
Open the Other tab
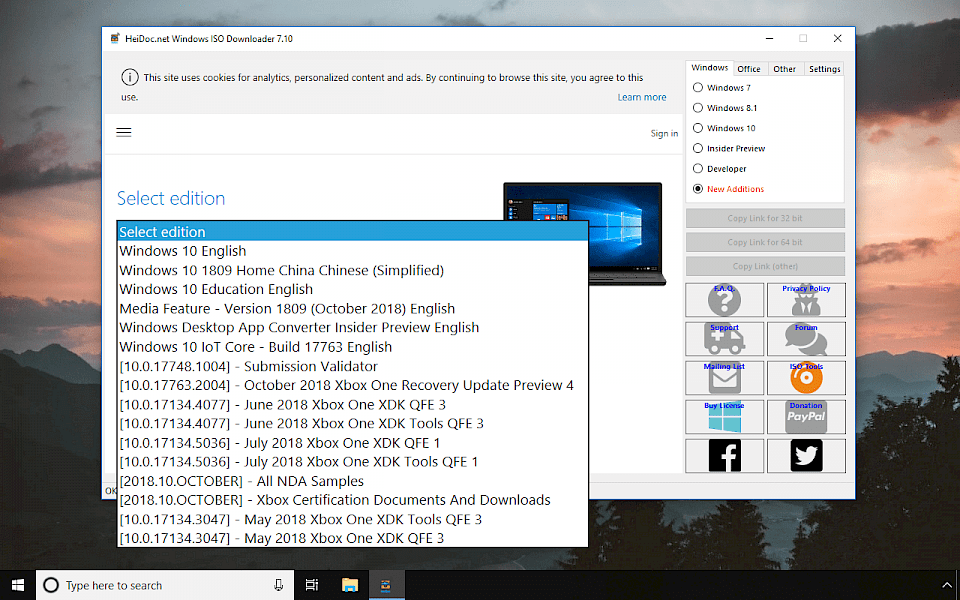point(784,69)
